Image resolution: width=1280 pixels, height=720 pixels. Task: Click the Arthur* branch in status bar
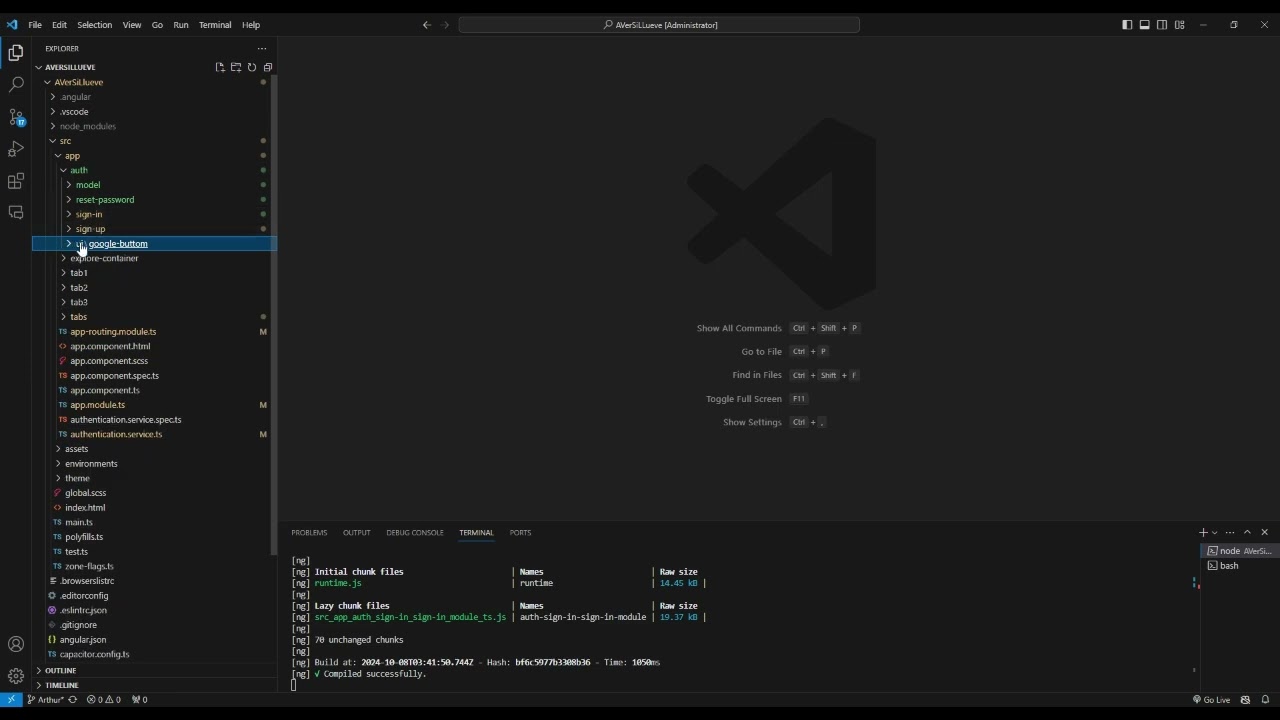pos(46,700)
